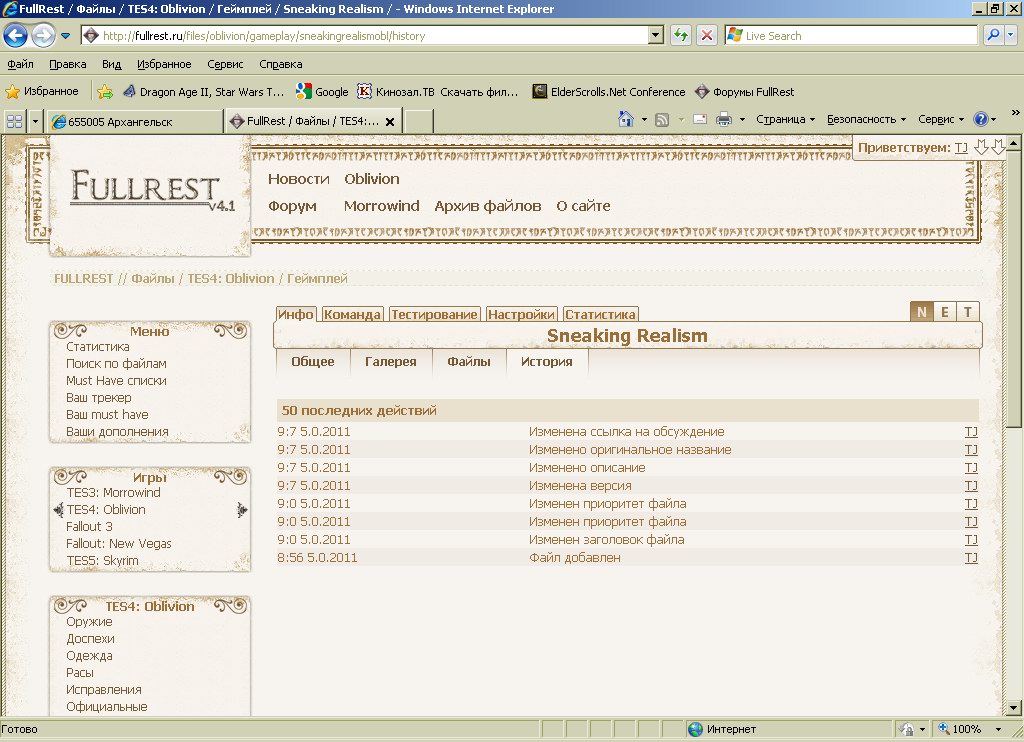Click the Интернет zone globe icon
The height and width of the screenshot is (742, 1024).
[696, 729]
